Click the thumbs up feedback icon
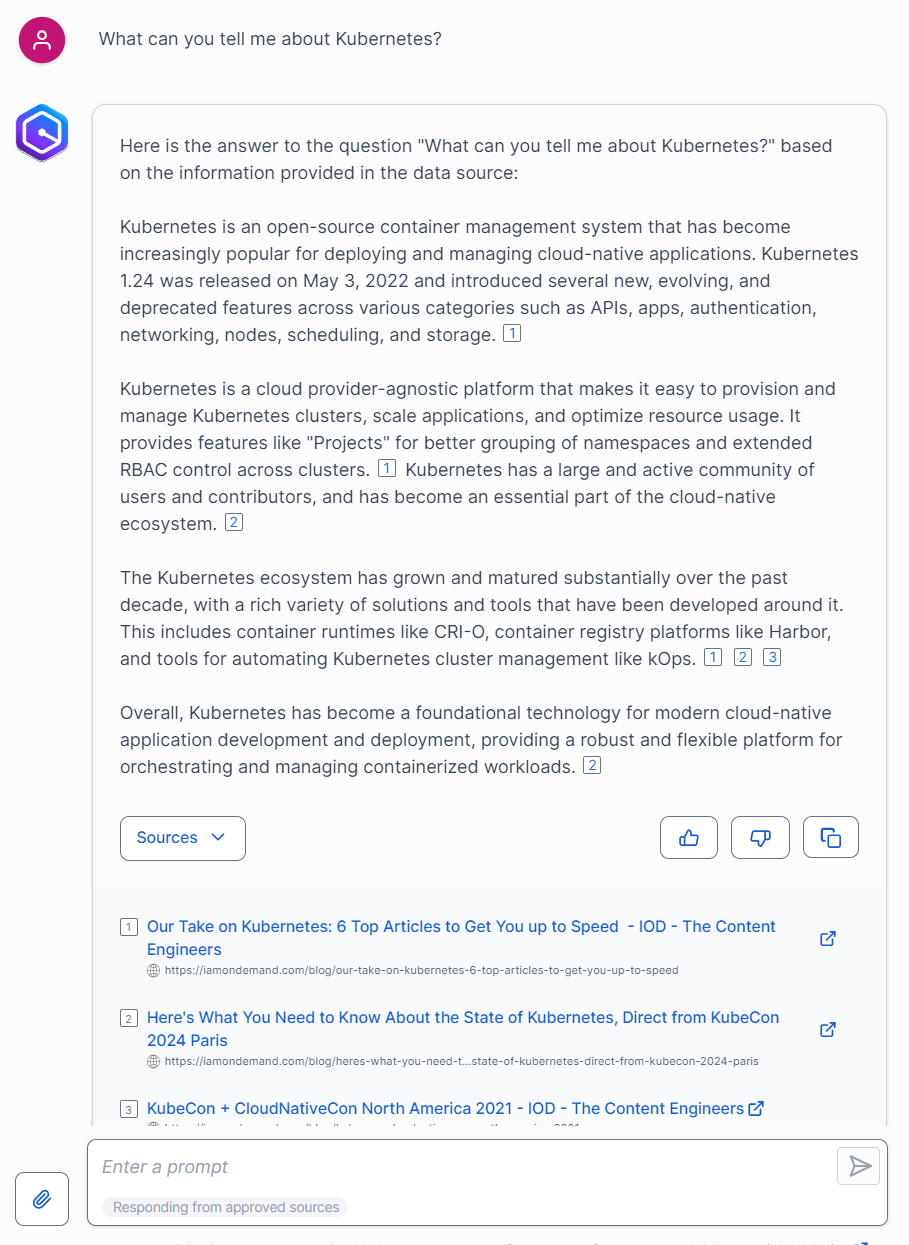Image resolution: width=909 pixels, height=1245 pixels. [x=689, y=838]
